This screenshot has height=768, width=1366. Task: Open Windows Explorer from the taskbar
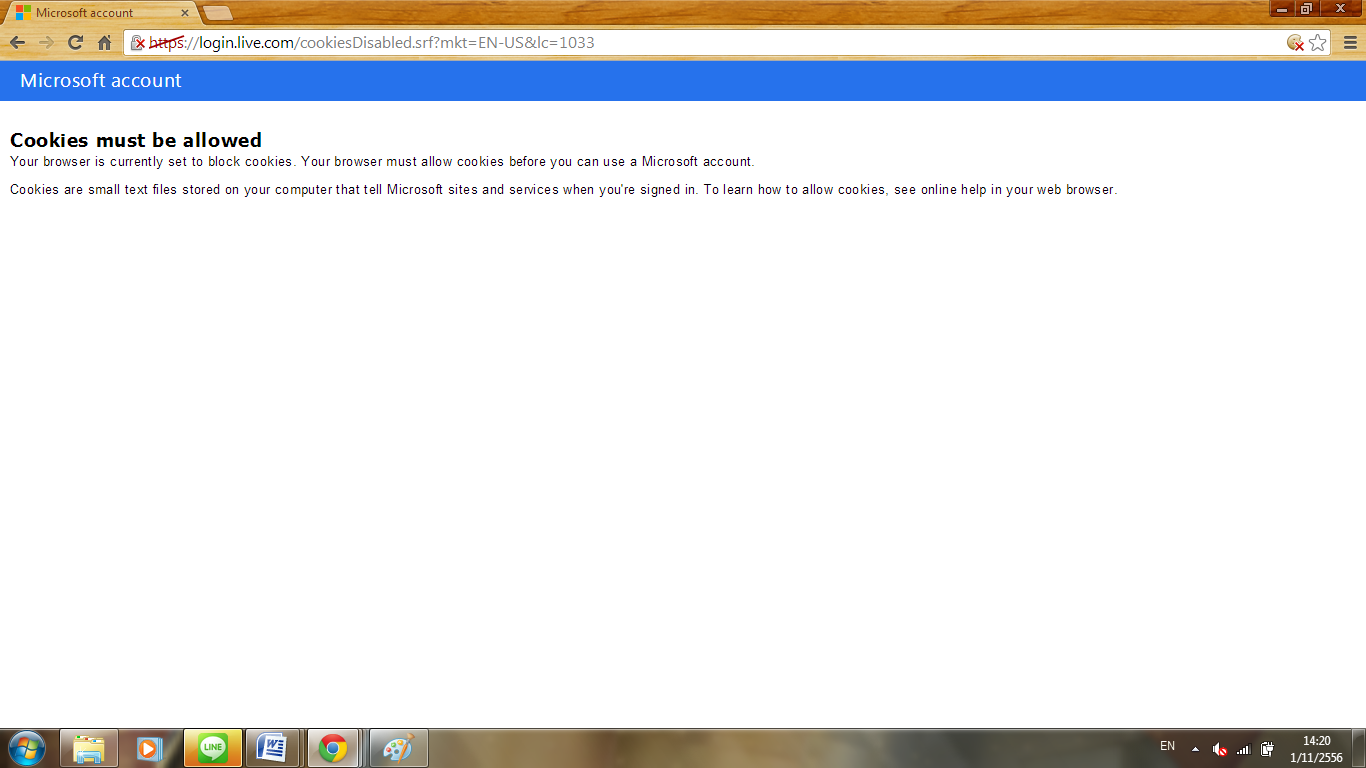(x=89, y=748)
